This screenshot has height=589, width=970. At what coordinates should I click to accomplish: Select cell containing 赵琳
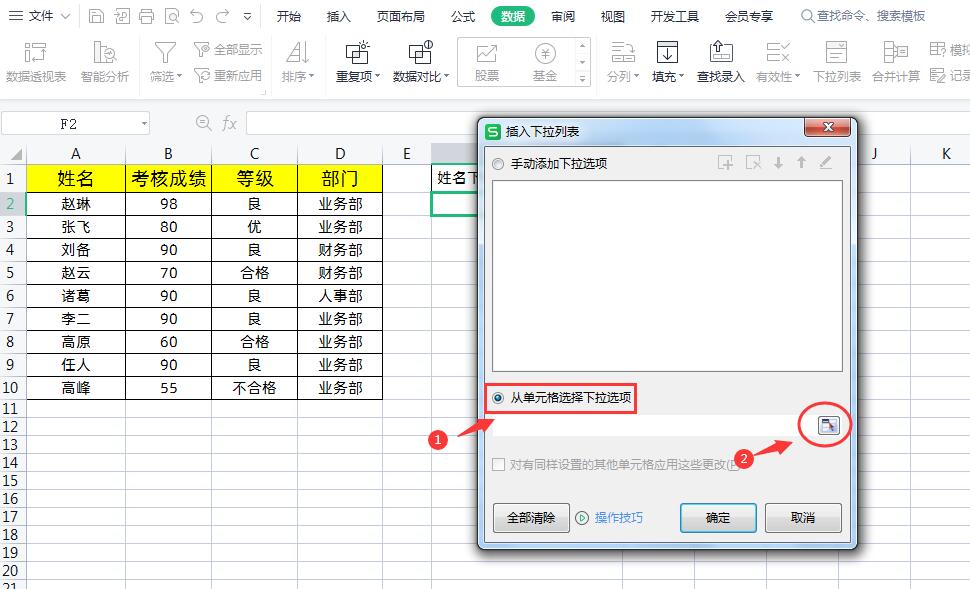point(75,204)
